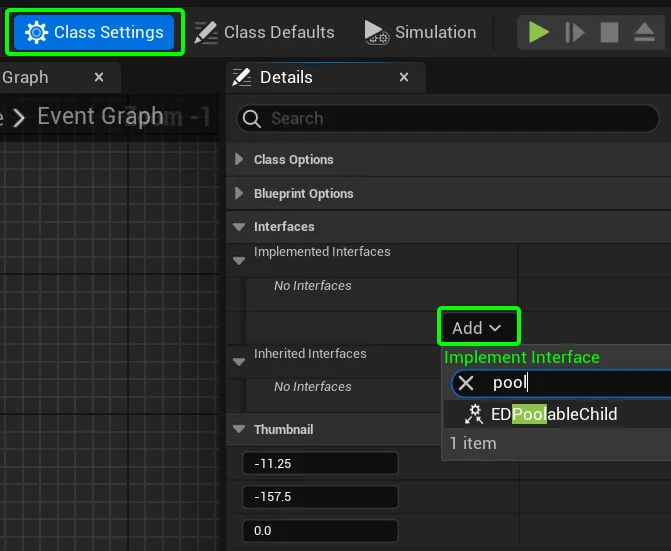The width and height of the screenshot is (671, 551).
Task: Select EDPoolableChild interface from results
Action: pos(553,414)
